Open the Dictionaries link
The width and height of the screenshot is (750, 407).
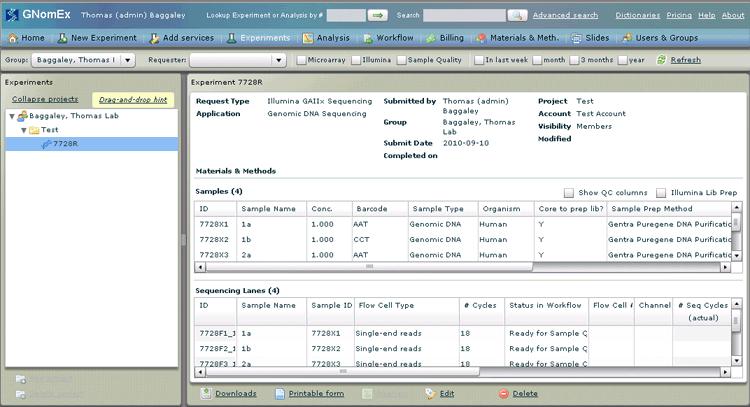[x=638, y=15]
